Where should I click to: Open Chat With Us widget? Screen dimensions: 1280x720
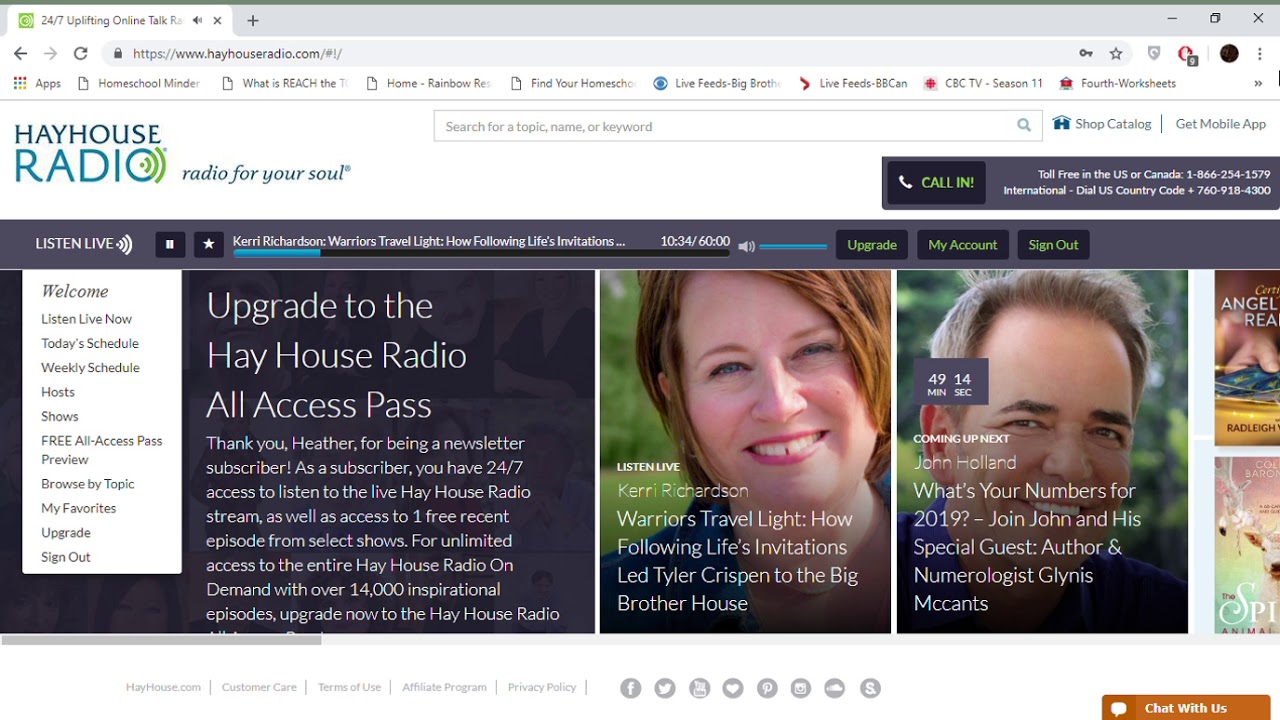coord(1186,708)
